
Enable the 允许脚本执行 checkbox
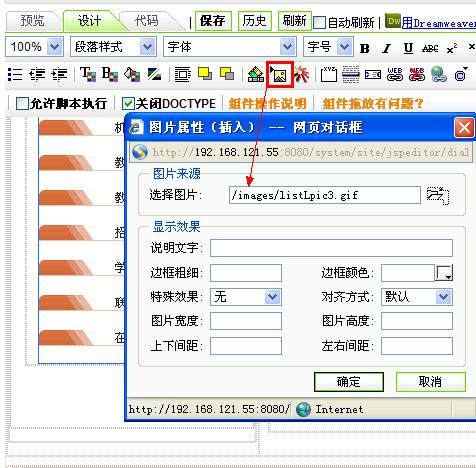point(22,104)
